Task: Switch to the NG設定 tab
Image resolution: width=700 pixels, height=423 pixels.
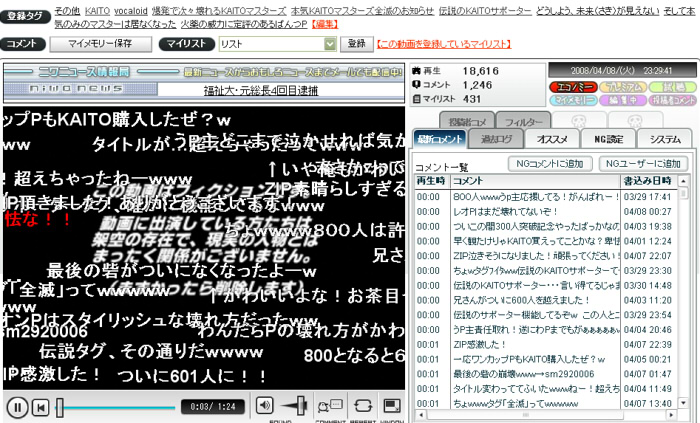Action: (x=608, y=139)
